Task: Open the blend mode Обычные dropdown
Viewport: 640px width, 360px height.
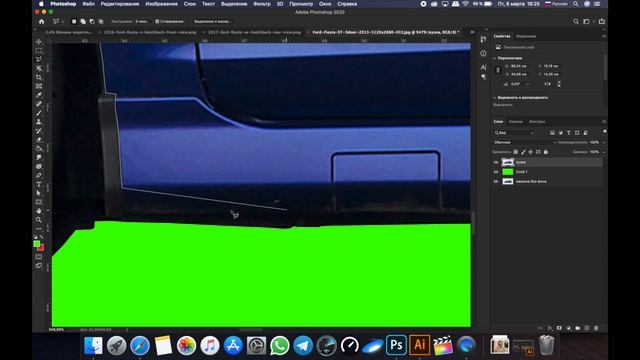Action: point(524,142)
